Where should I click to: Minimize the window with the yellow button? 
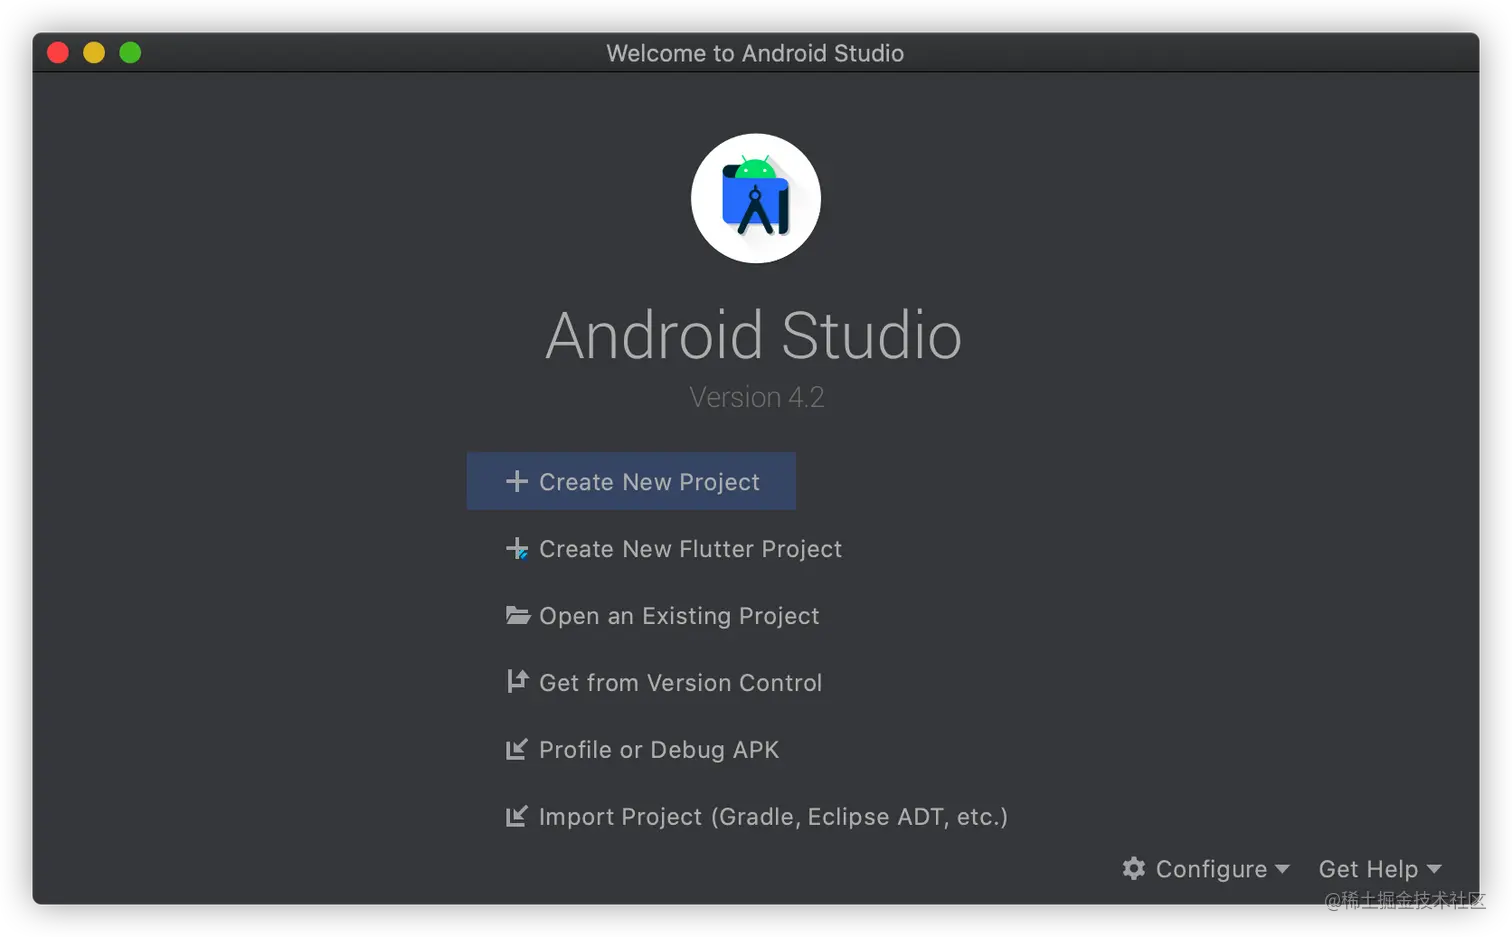point(94,53)
